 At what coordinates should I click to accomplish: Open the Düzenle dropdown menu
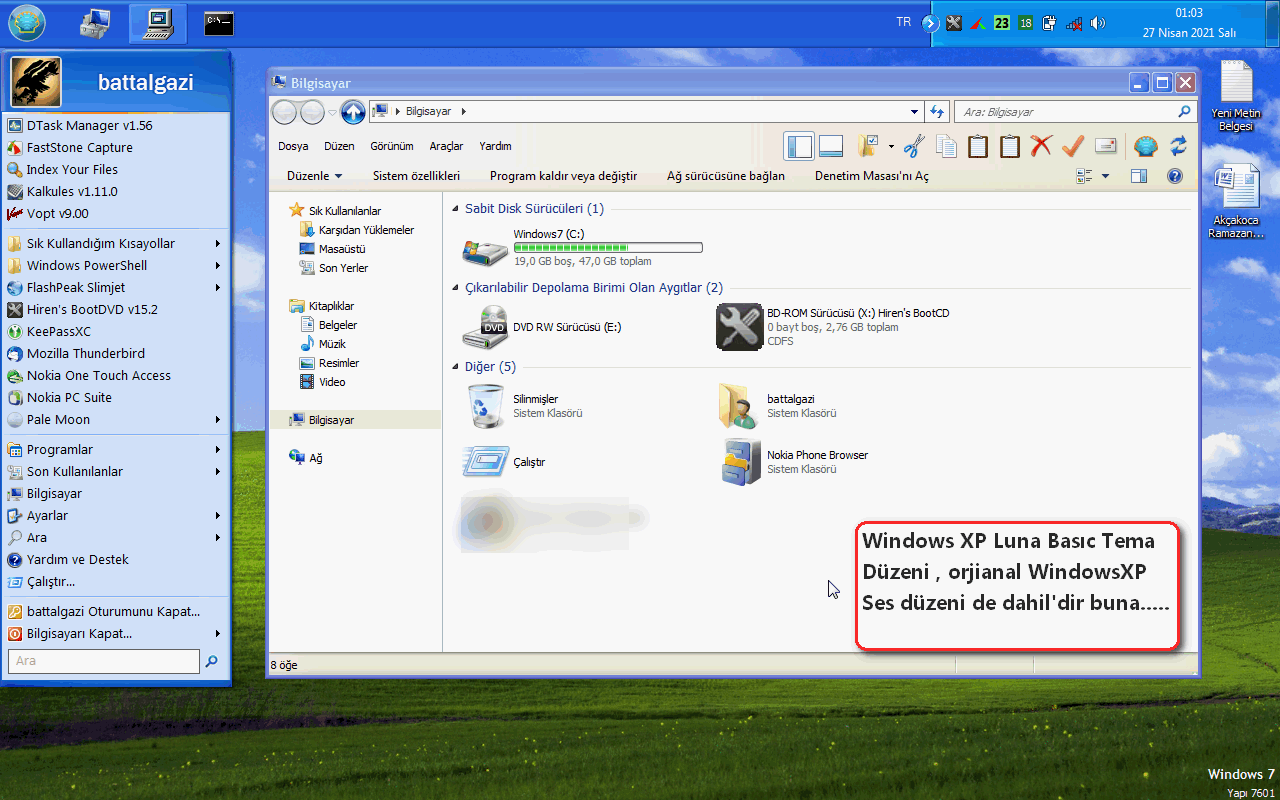pos(314,176)
